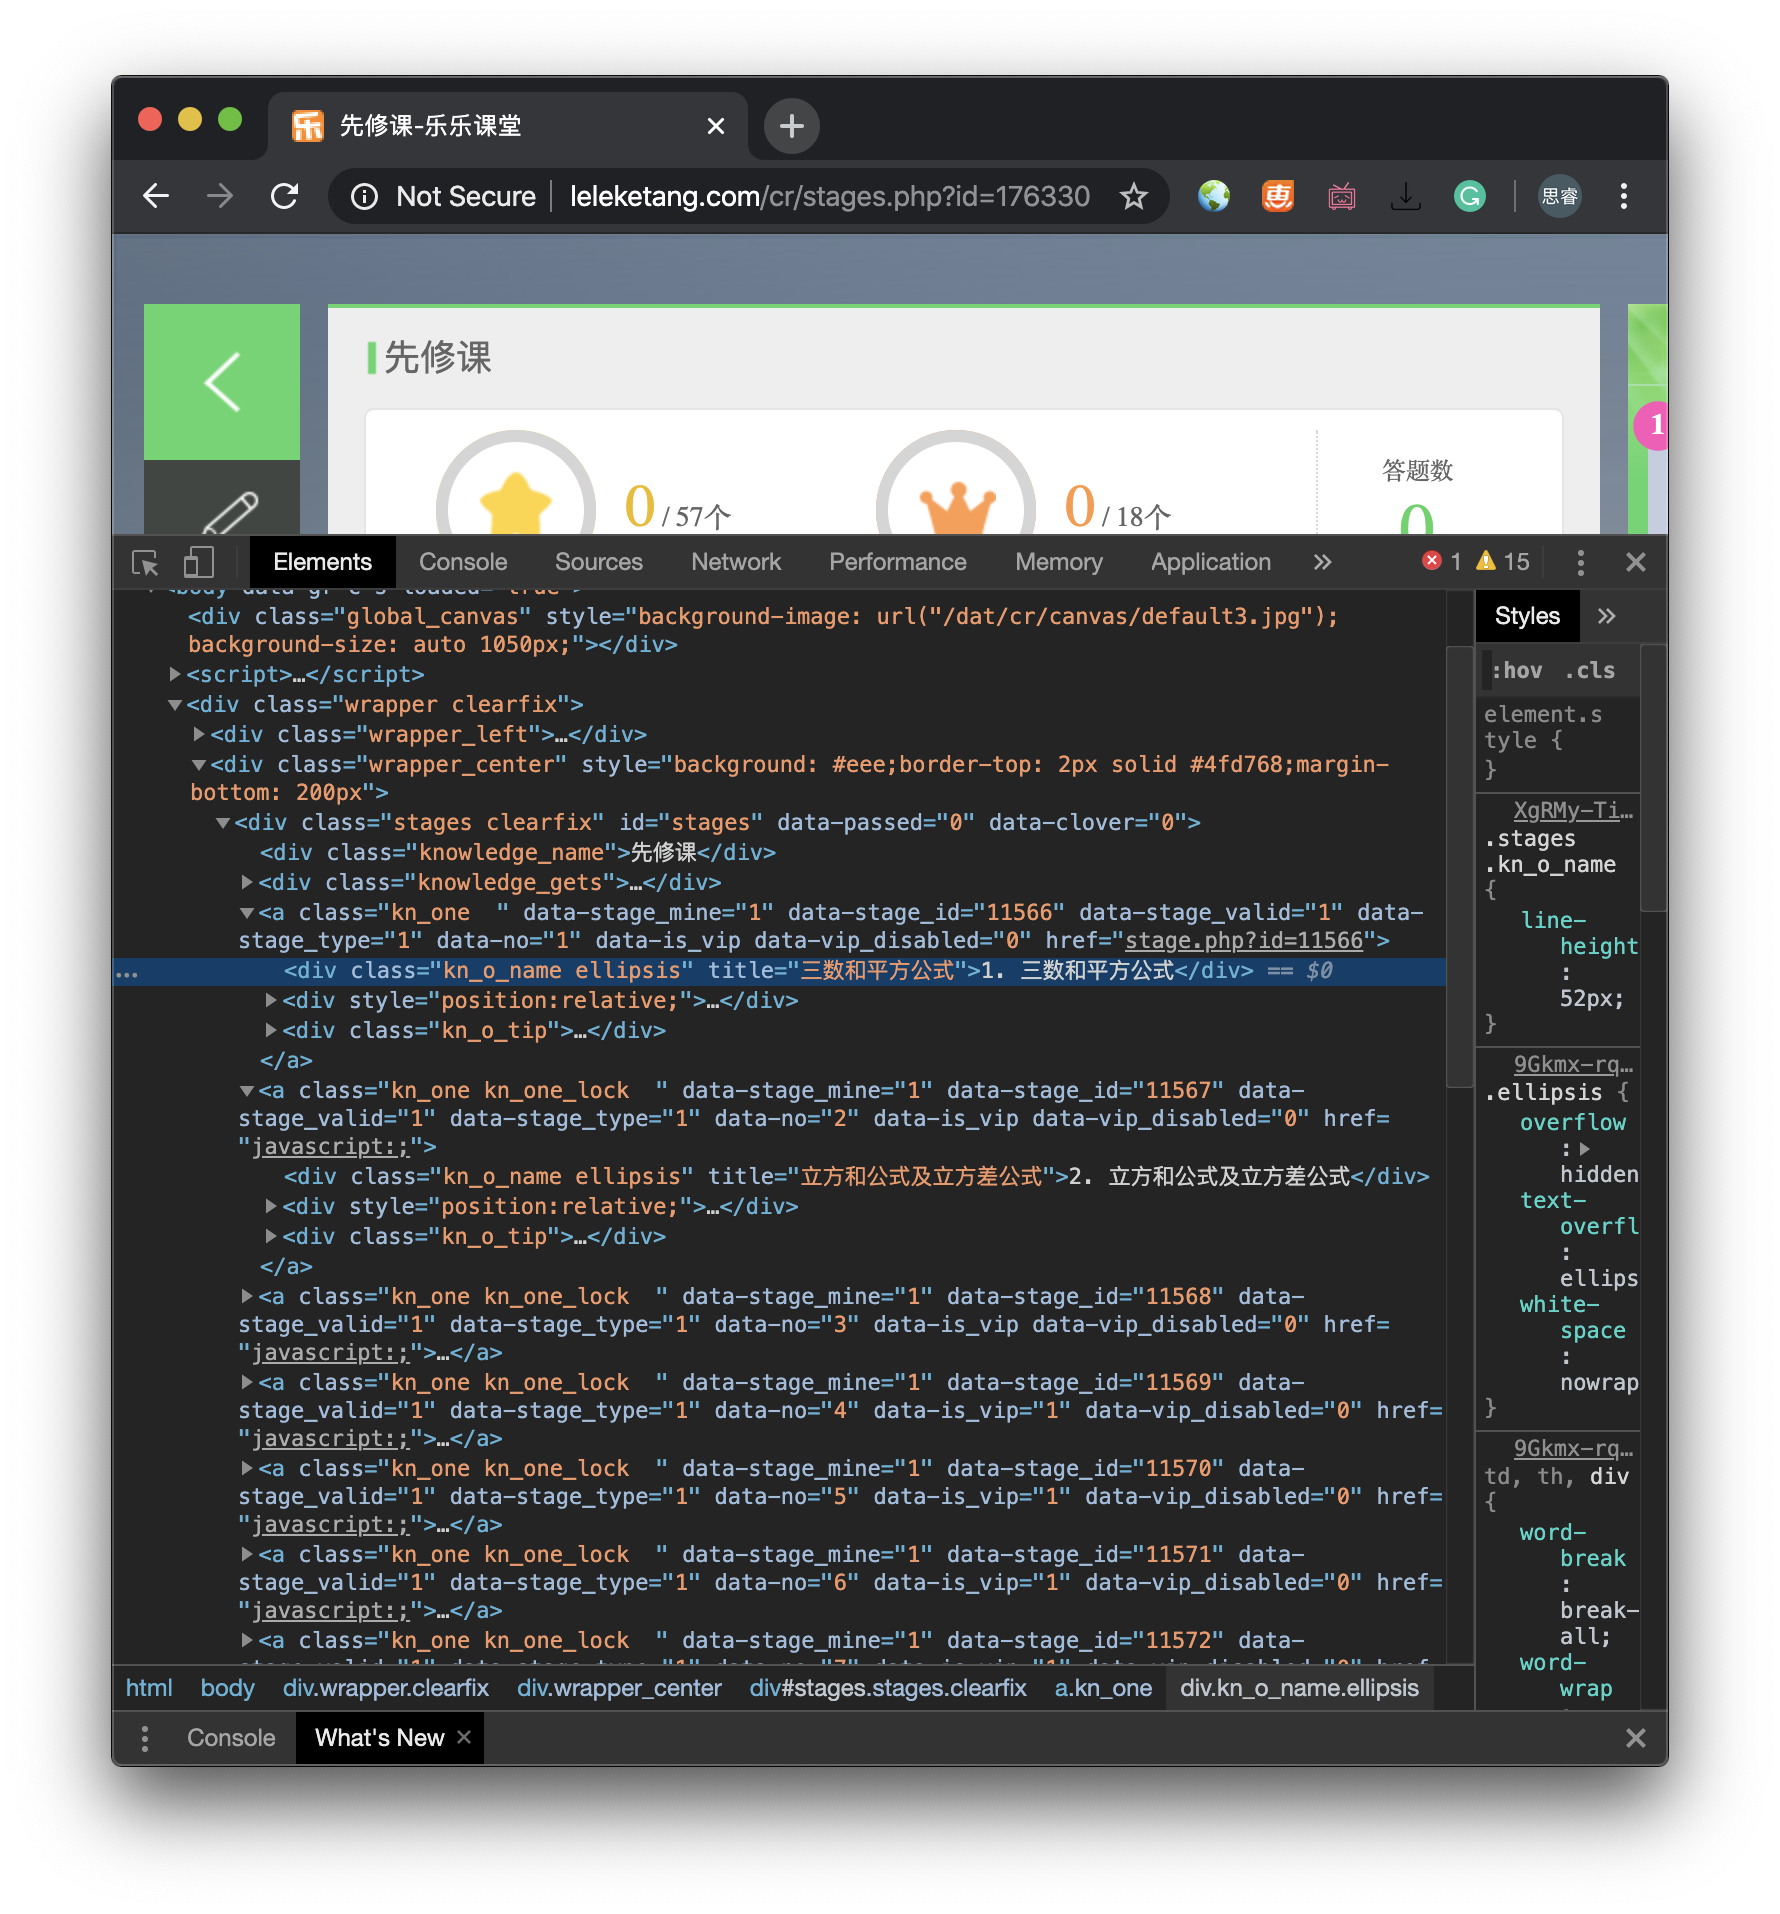This screenshot has height=1914, width=1780.
Task: Collapse the anchor with stage_id 11566
Action: point(247,912)
